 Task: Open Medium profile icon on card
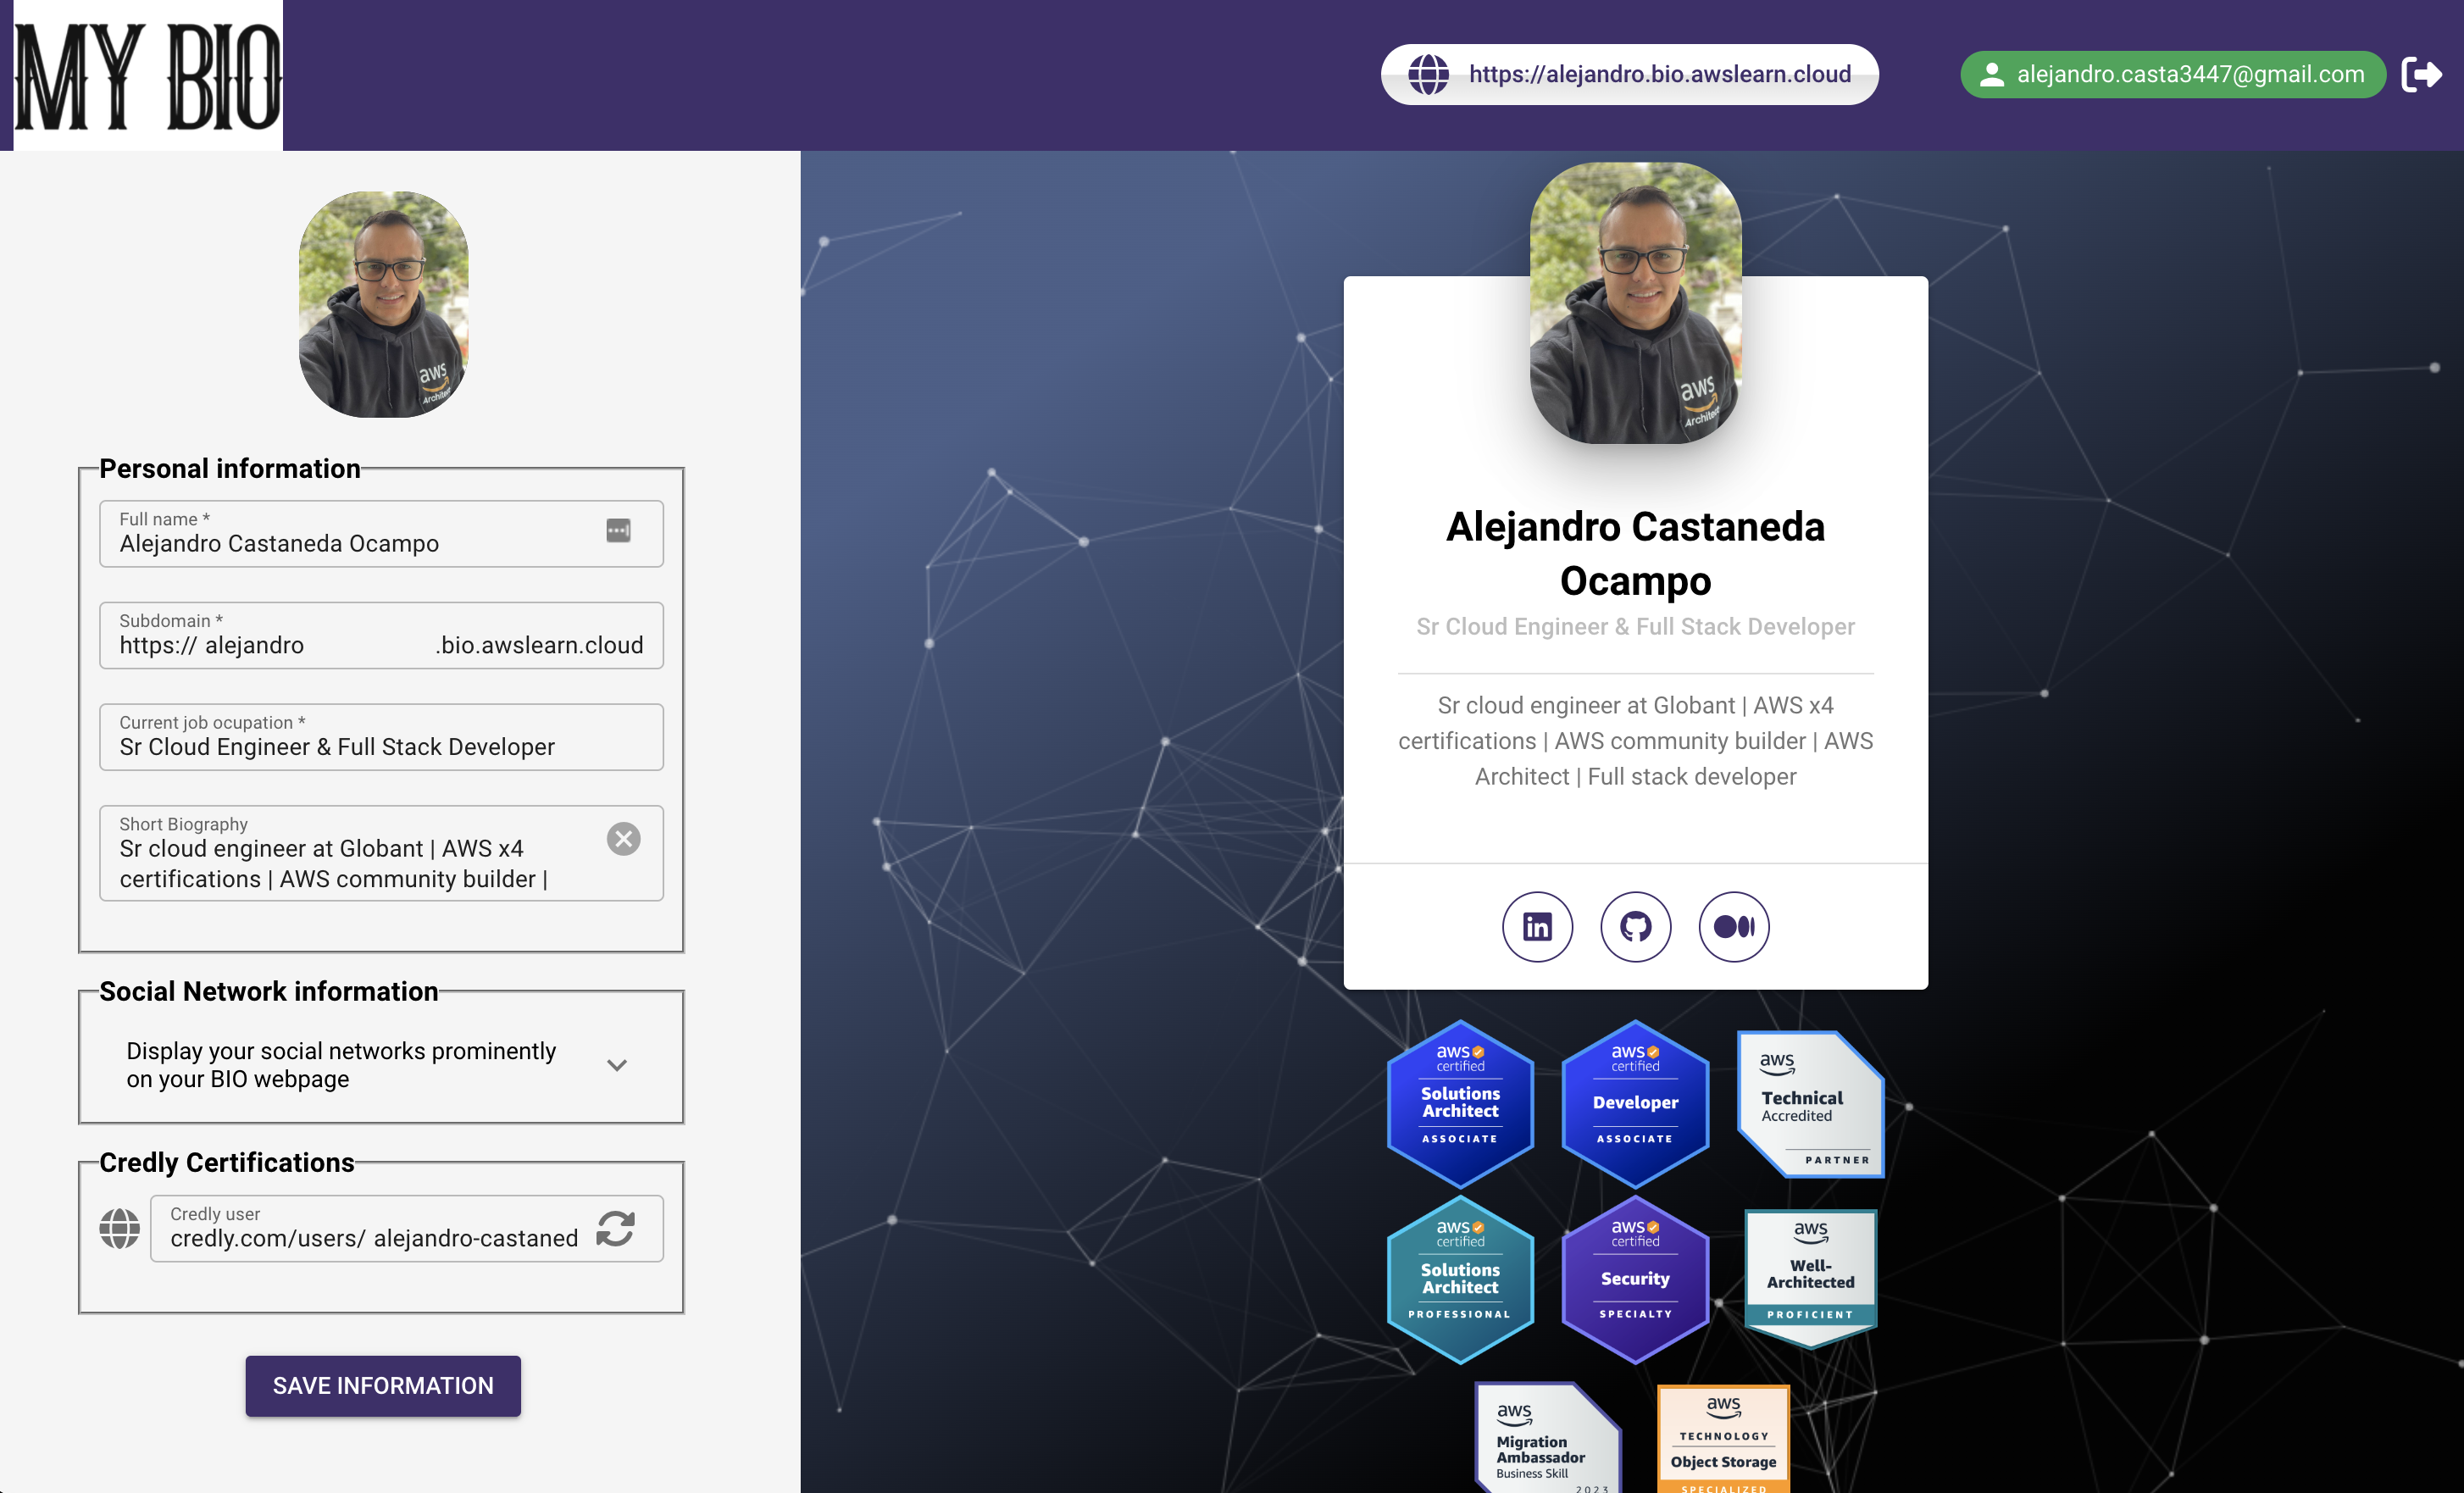[x=1733, y=927]
